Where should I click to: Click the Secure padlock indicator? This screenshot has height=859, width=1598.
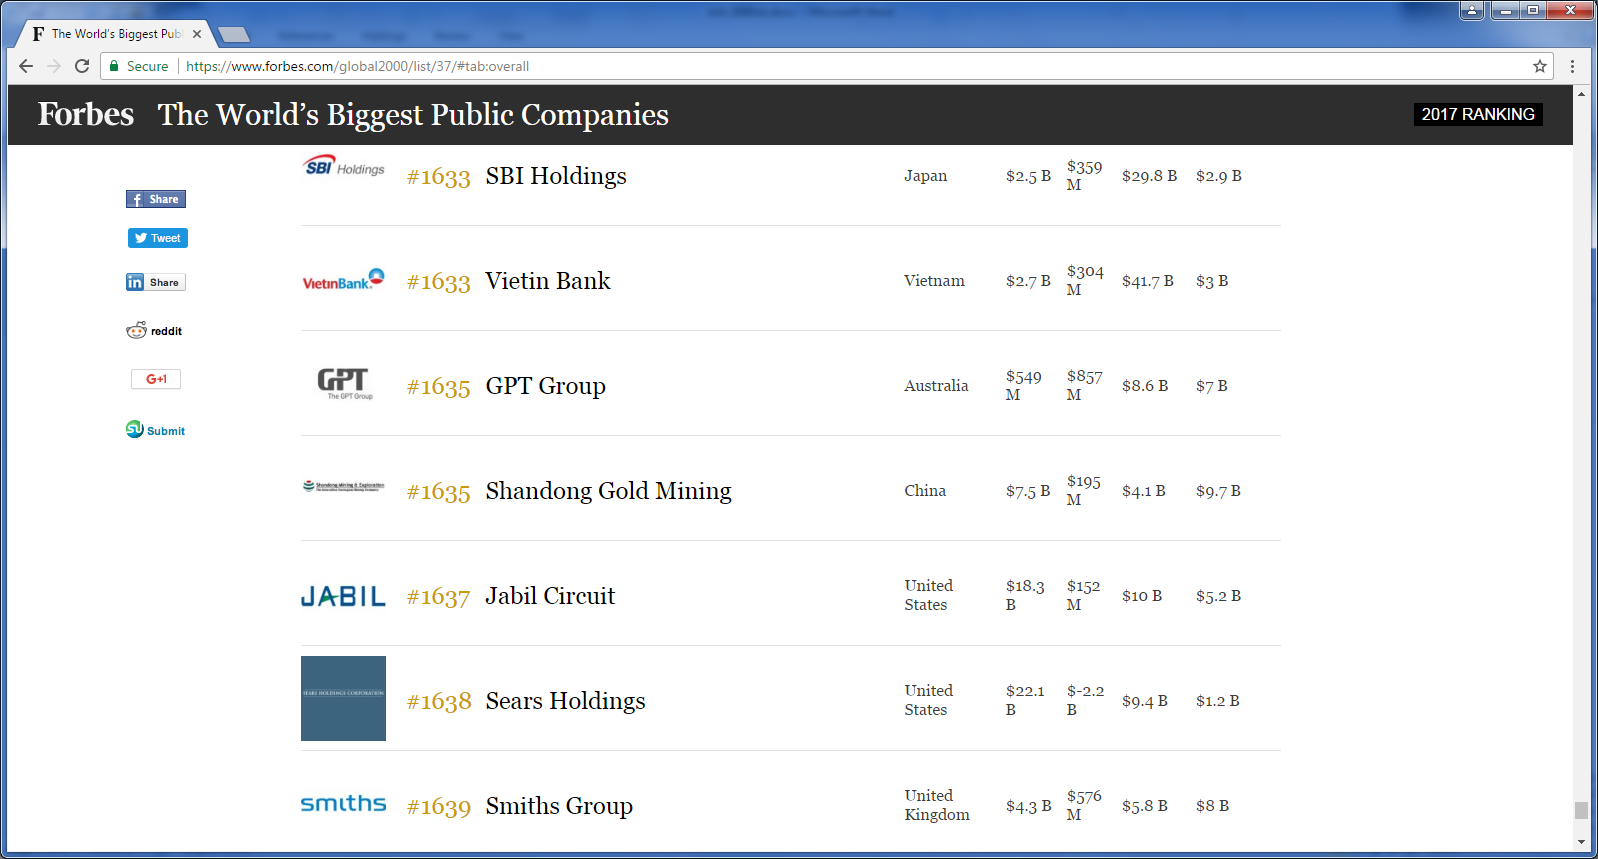click(x=139, y=66)
